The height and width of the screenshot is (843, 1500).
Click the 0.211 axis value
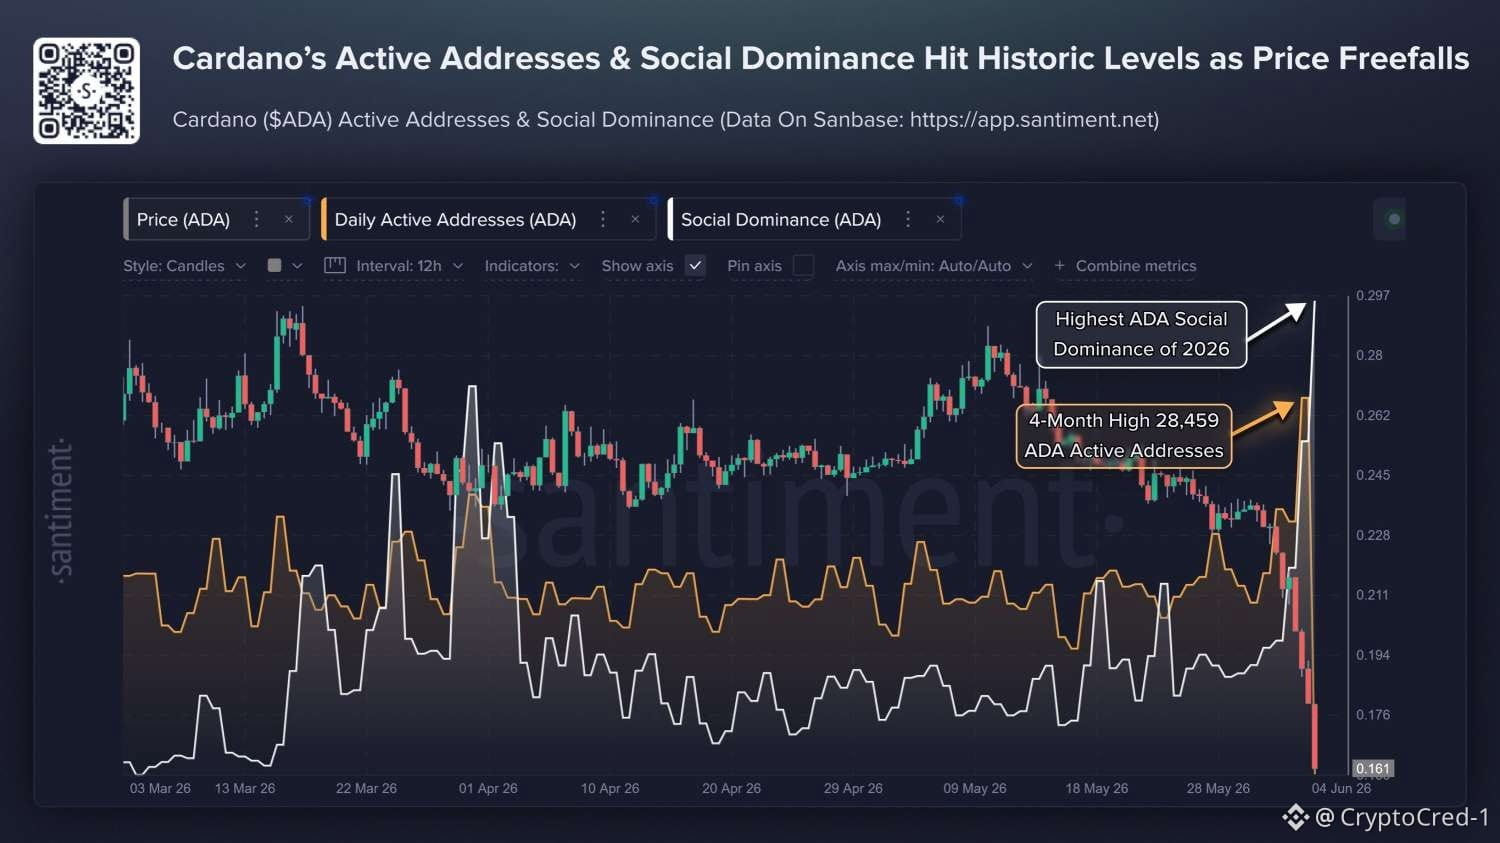coord(1373,595)
